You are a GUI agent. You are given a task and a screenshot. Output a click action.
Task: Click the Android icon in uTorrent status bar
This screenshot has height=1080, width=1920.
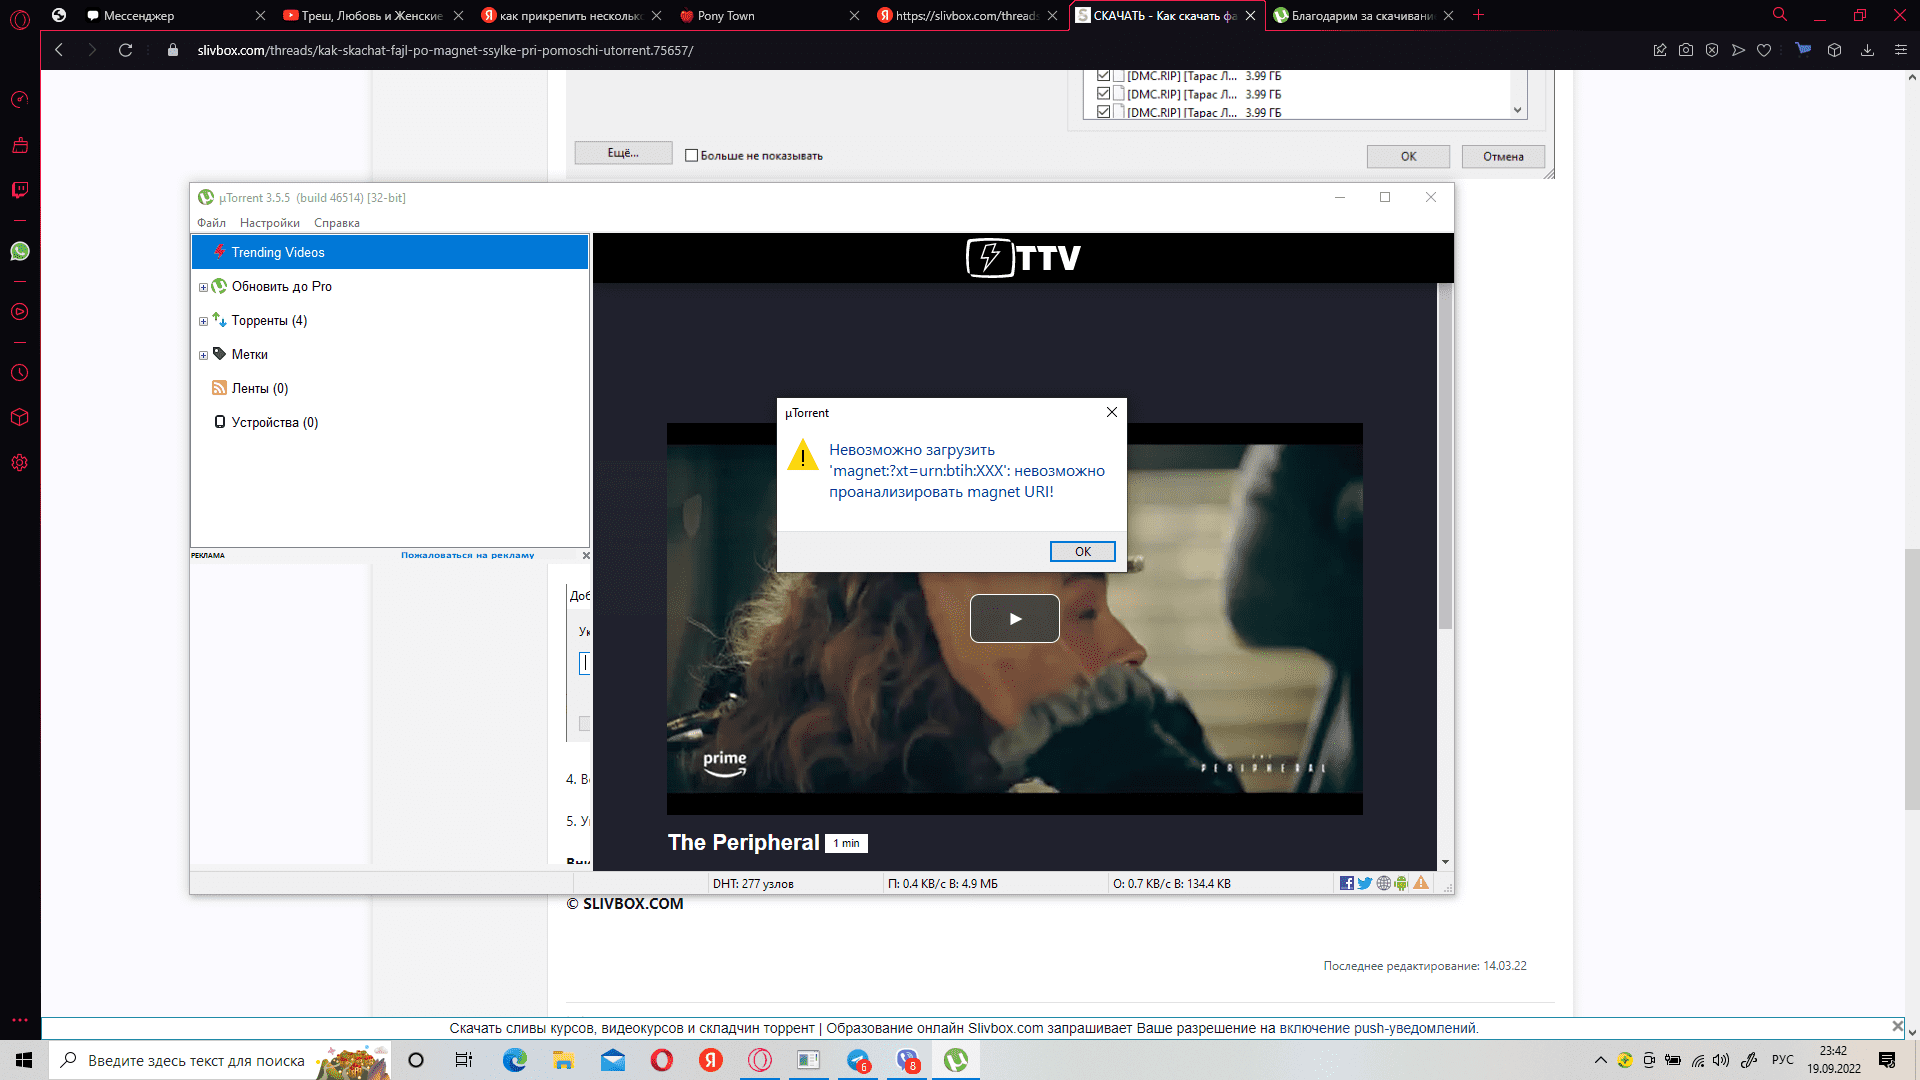1402,883
